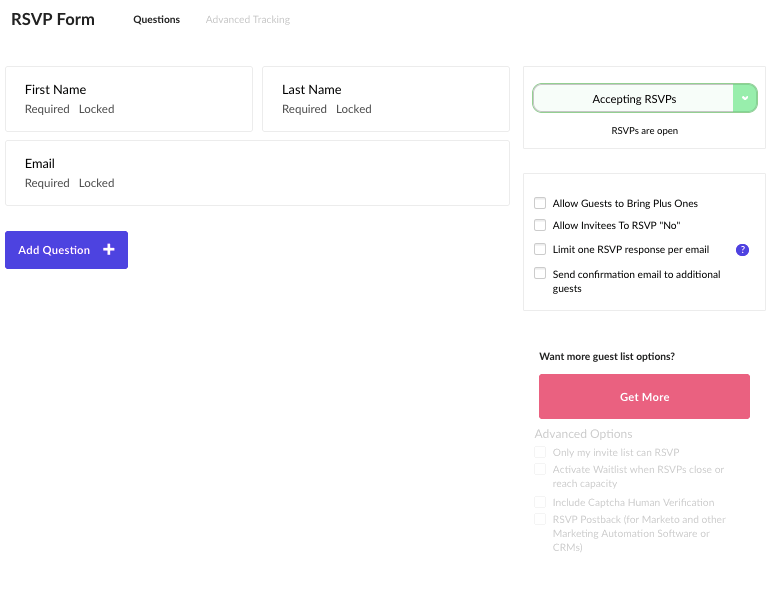Open the Advanced Tracking tab
This screenshot has height=595, width=780.
(x=248, y=19)
